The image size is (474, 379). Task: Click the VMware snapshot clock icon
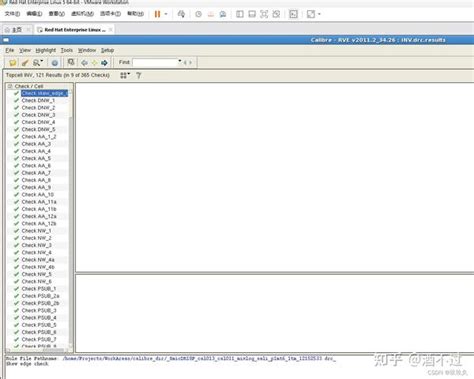(x=198, y=14)
